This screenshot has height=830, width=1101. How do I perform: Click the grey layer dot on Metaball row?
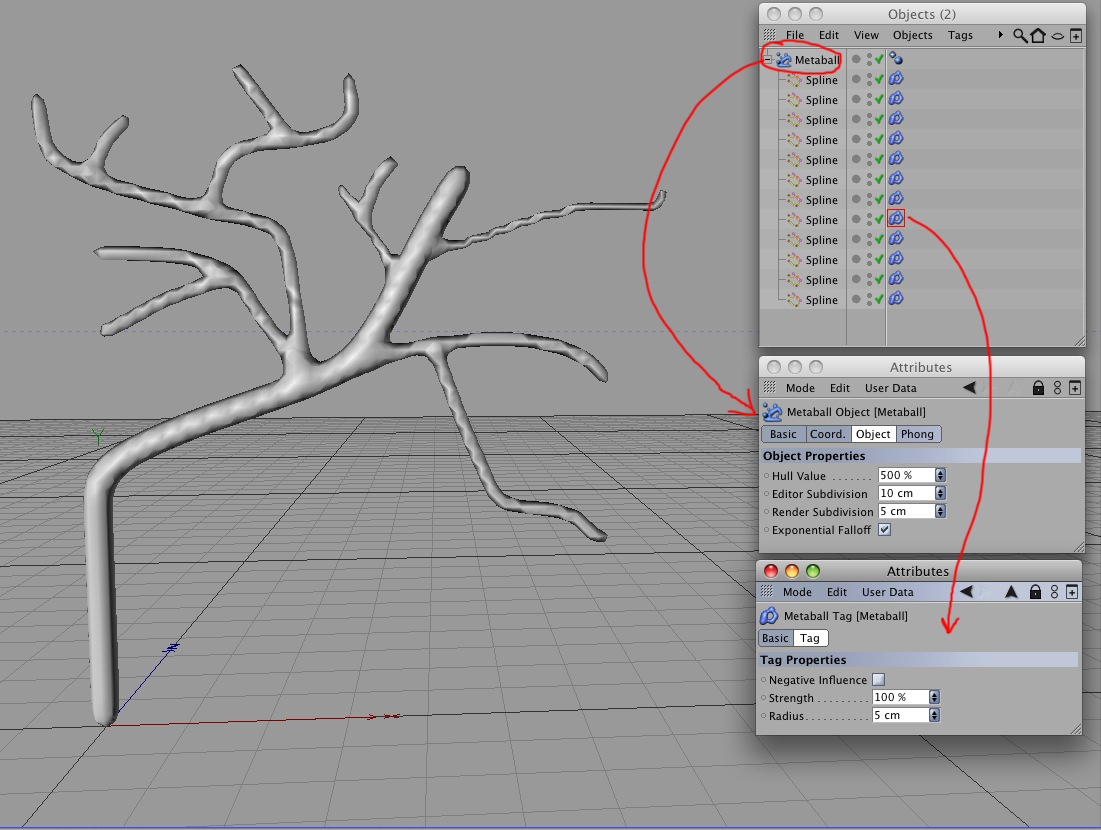pos(856,59)
